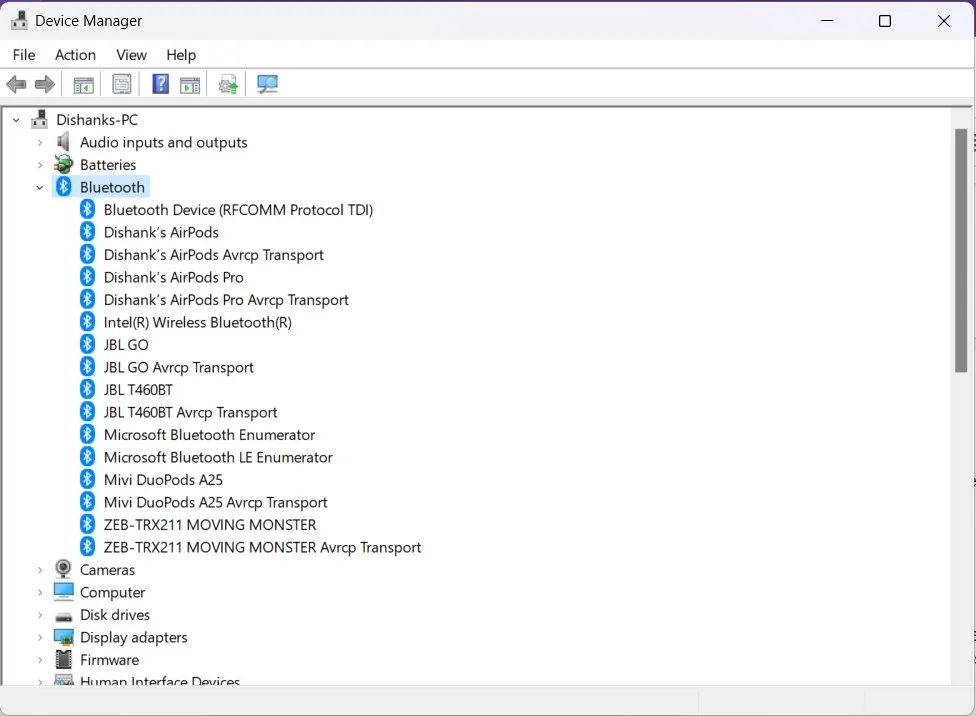Click the Dishanks-PC computer icon

[40, 119]
